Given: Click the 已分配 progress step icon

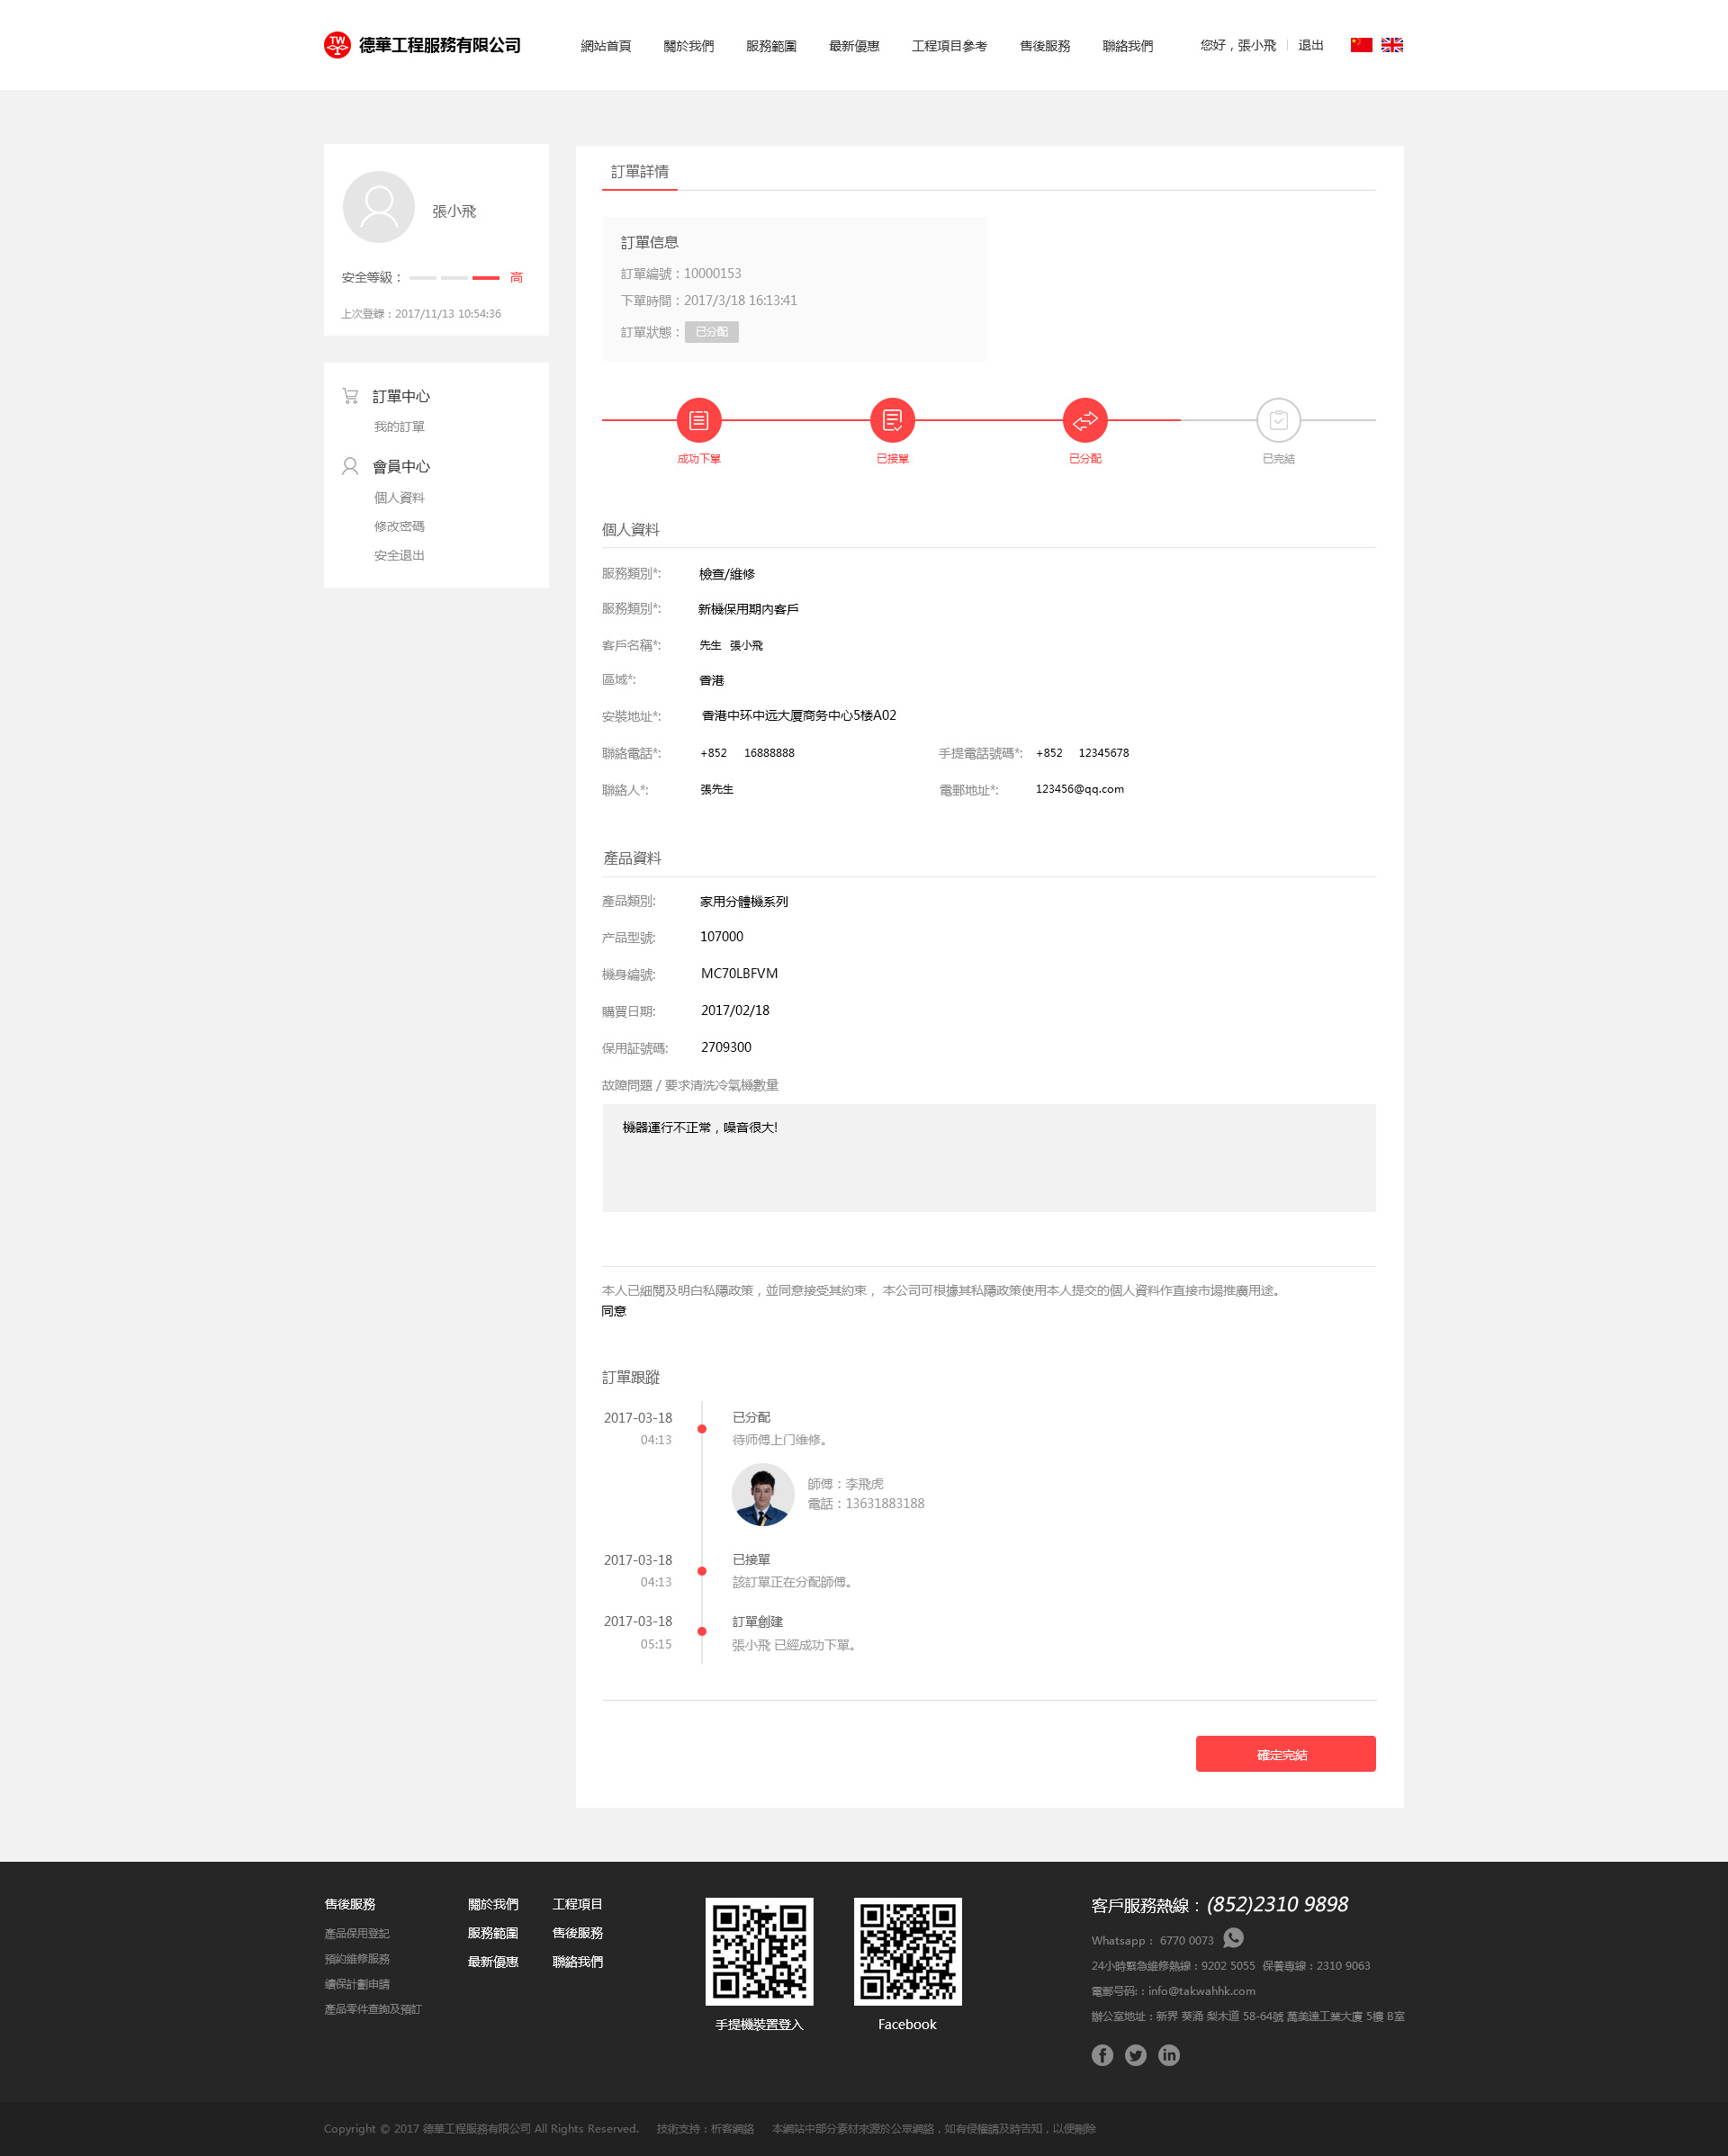Looking at the screenshot, I should pyautogui.click(x=1084, y=420).
